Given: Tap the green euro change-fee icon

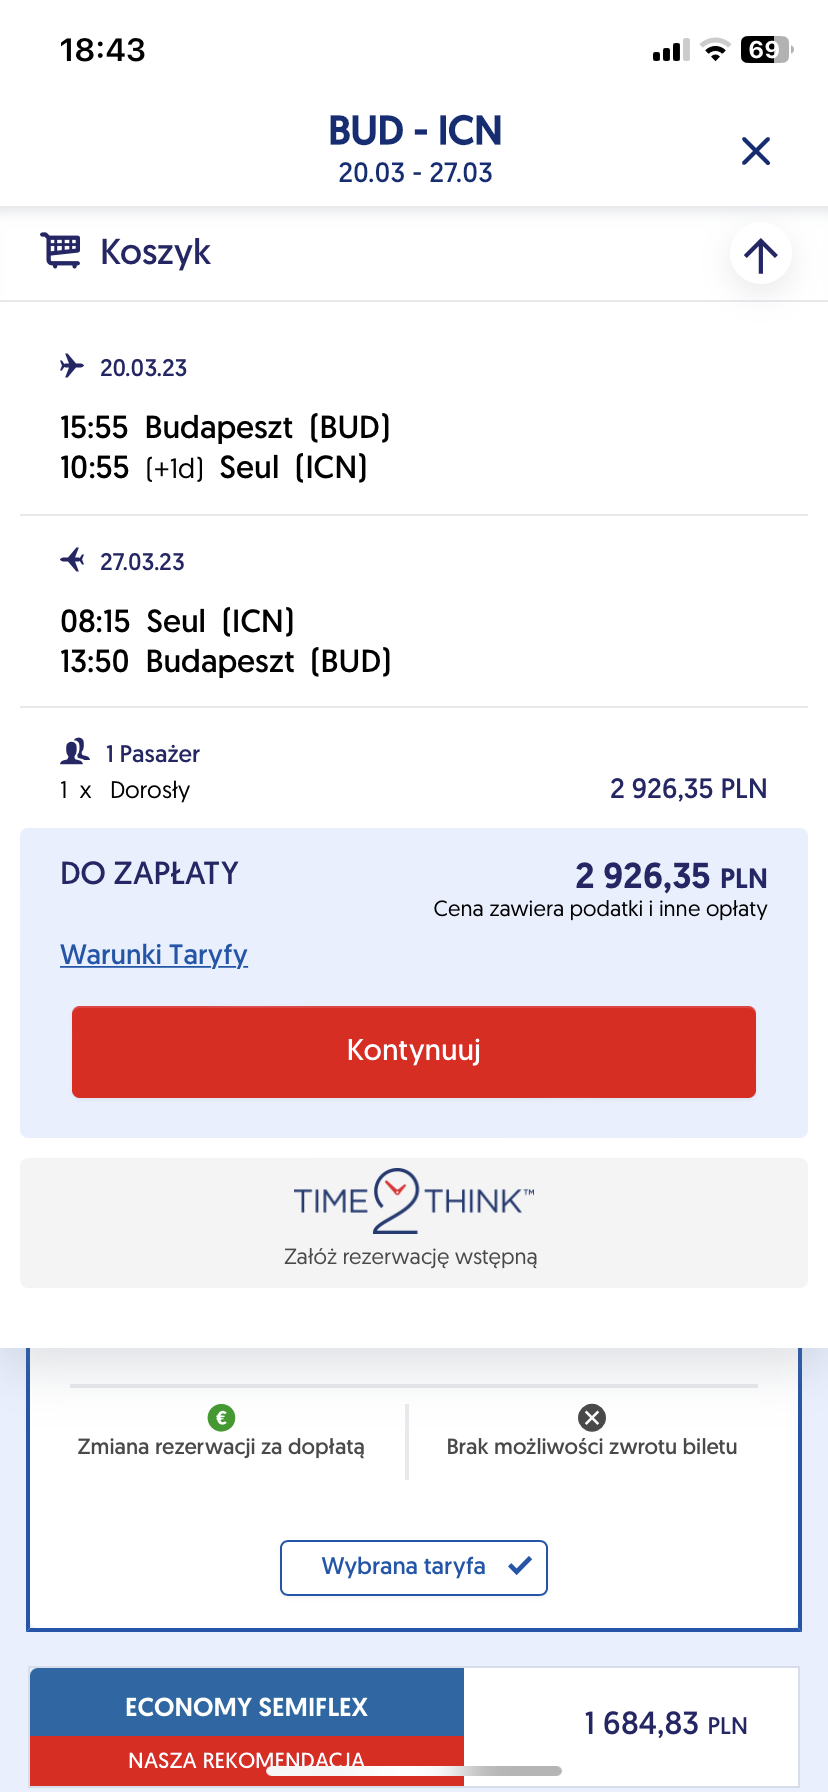Looking at the screenshot, I should 221,1417.
